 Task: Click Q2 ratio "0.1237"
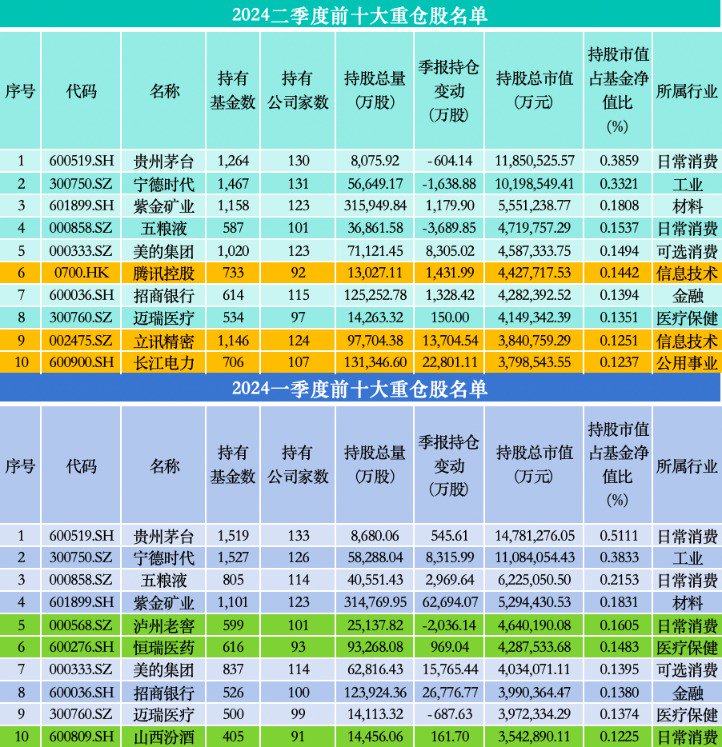(x=618, y=363)
